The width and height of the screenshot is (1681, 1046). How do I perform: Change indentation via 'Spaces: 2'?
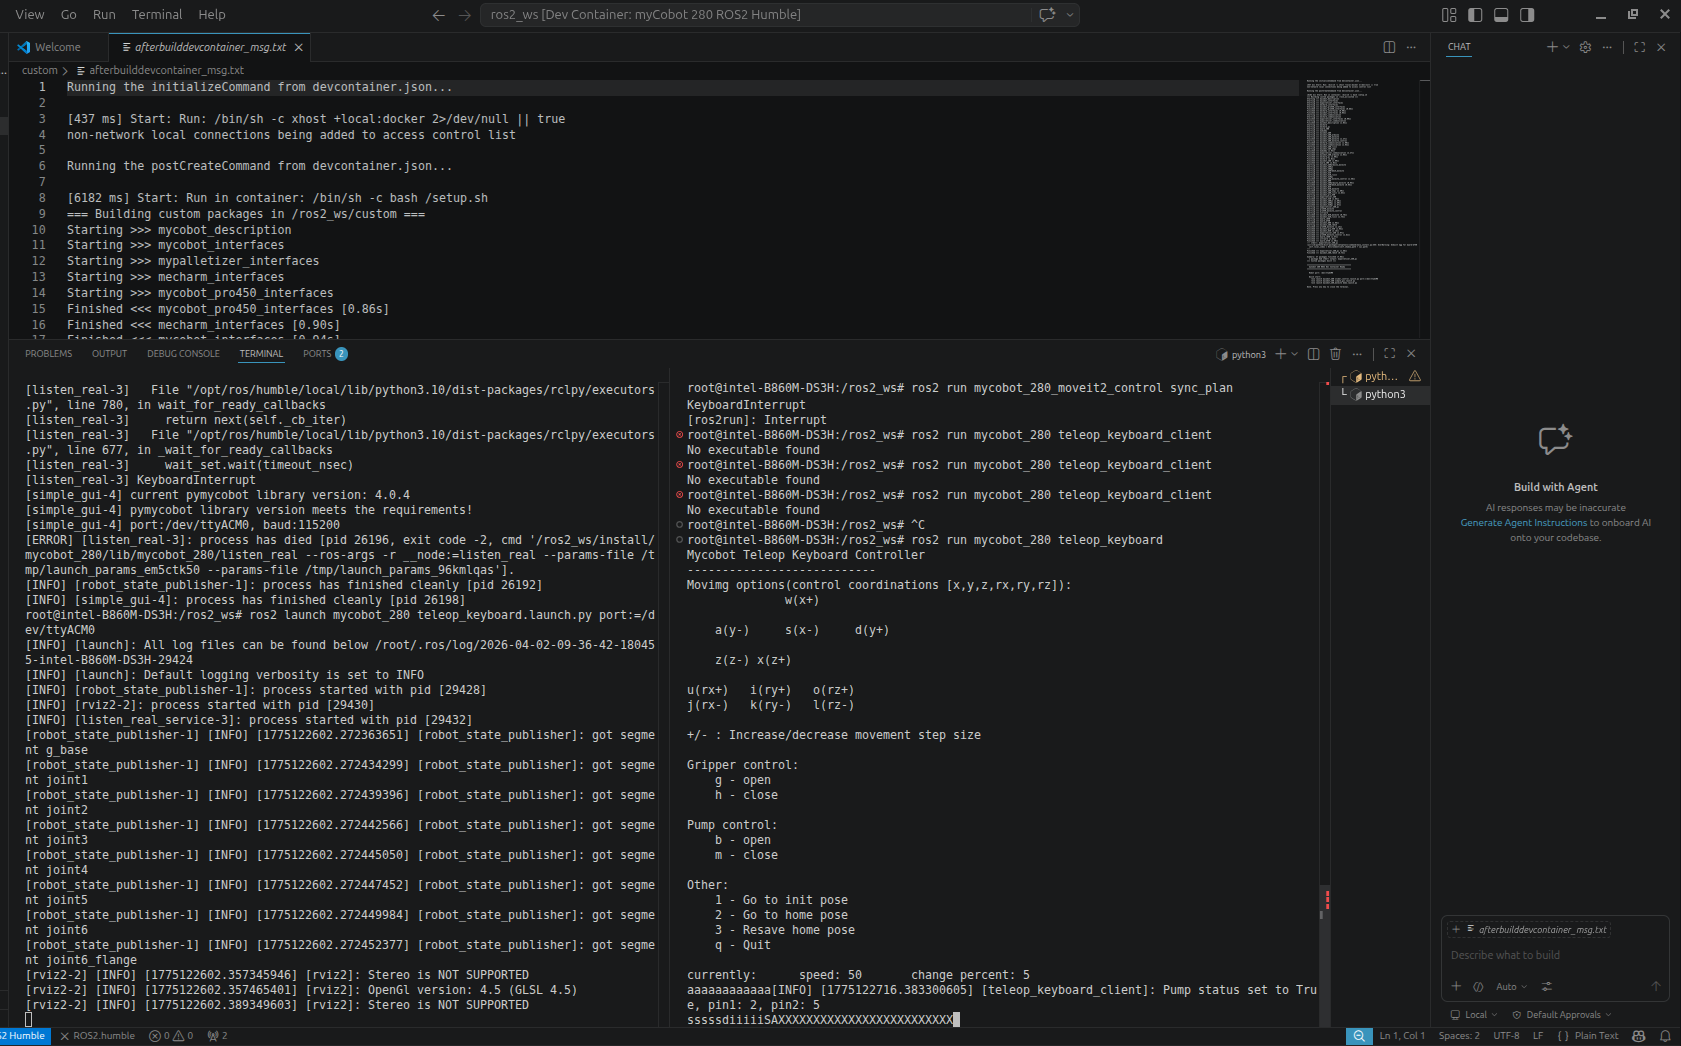point(1459,1036)
